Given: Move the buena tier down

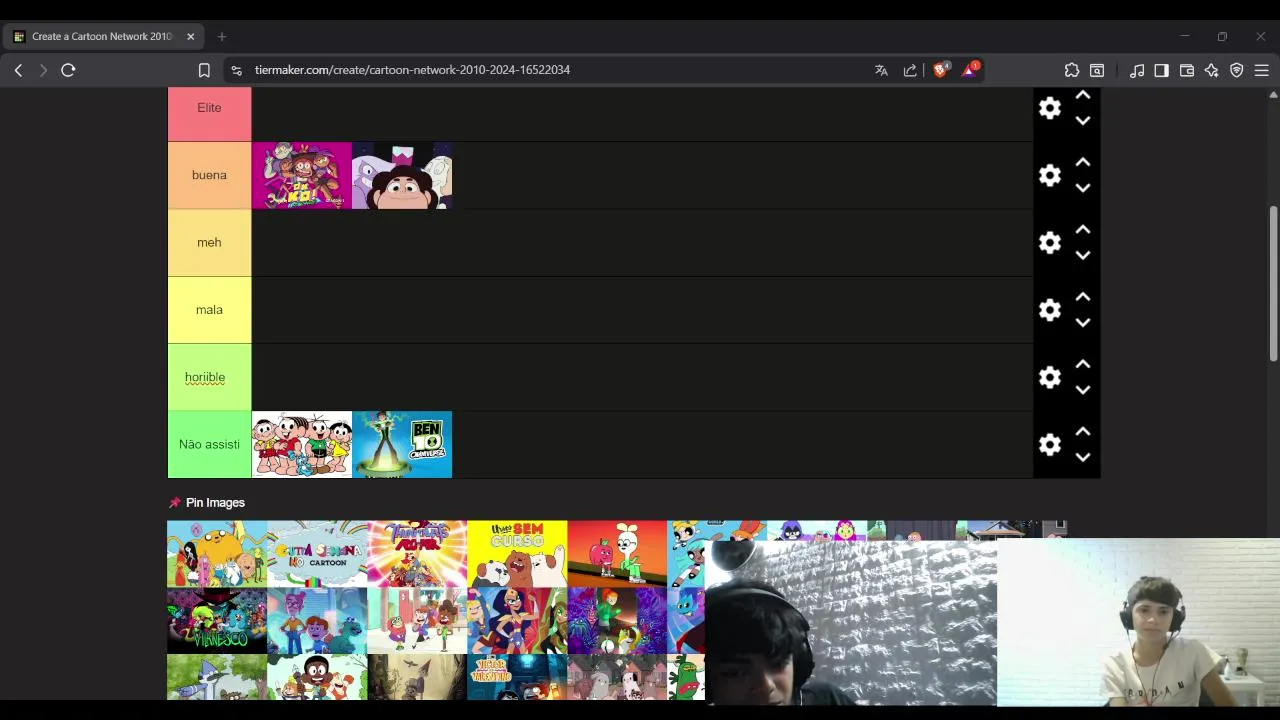Looking at the screenshot, I should [x=1083, y=188].
